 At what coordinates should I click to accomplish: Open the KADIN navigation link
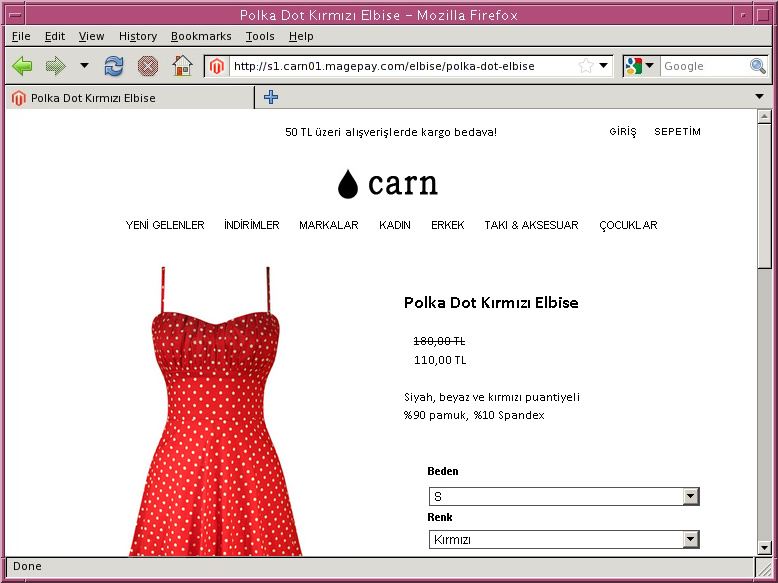pos(395,225)
